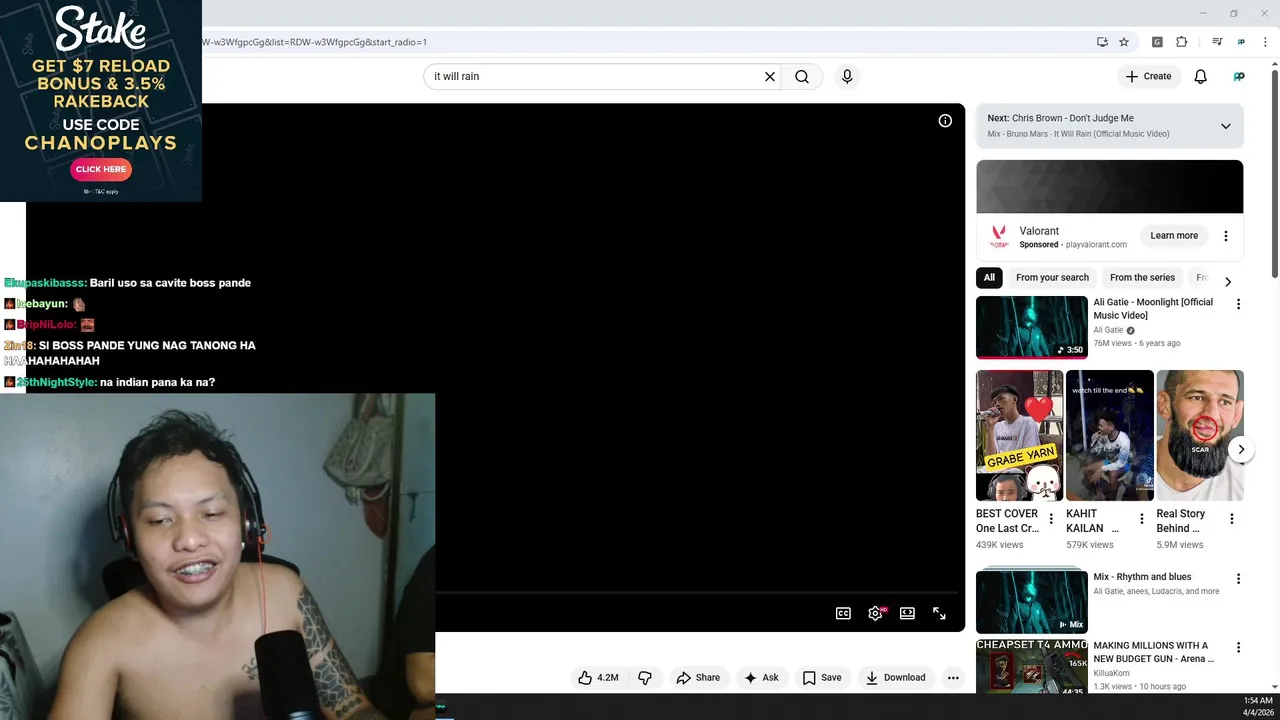The image size is (1280, 720).
Task: Open the Ask AI feature
Action: click(761, 677)
